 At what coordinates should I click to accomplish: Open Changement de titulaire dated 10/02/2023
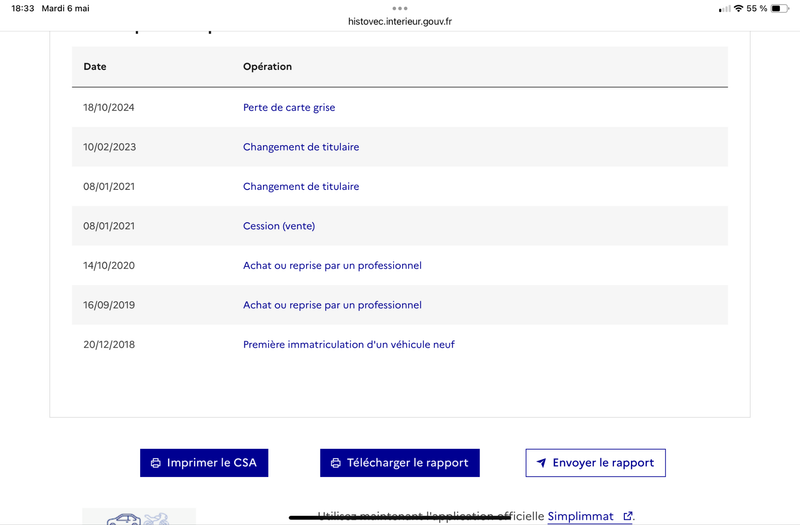tap(301, 147)
